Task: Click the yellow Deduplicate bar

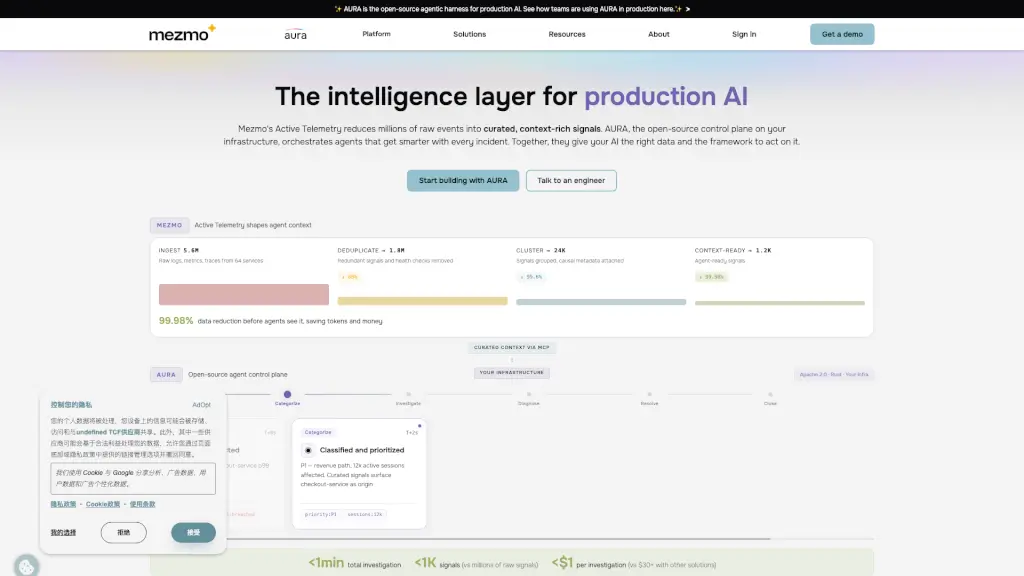Action: (x=423, y=301)
